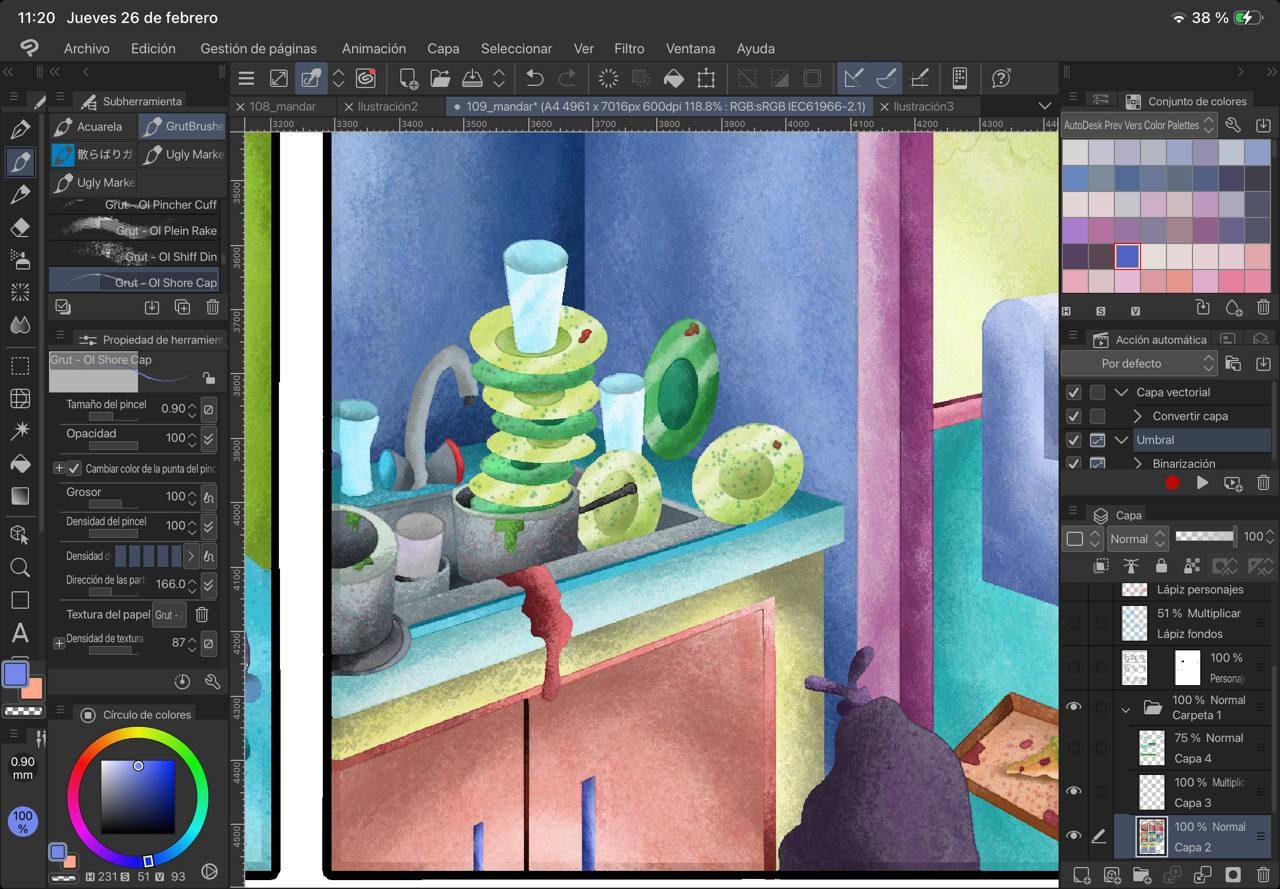Hide the Capa 2 layer via eye icon
This screenshot has width=1280, height=889.
(x=1073, y=836)
